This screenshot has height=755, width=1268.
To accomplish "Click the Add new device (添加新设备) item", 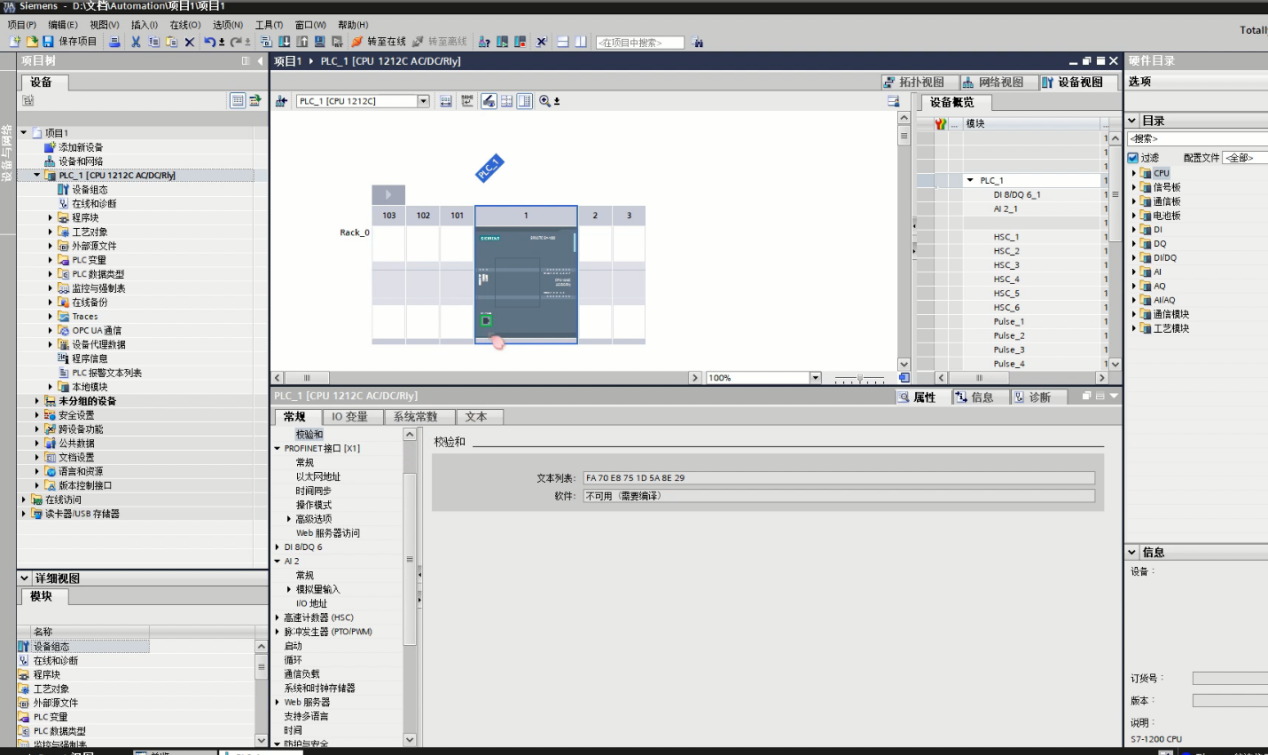I will click(x=80, y=147).
